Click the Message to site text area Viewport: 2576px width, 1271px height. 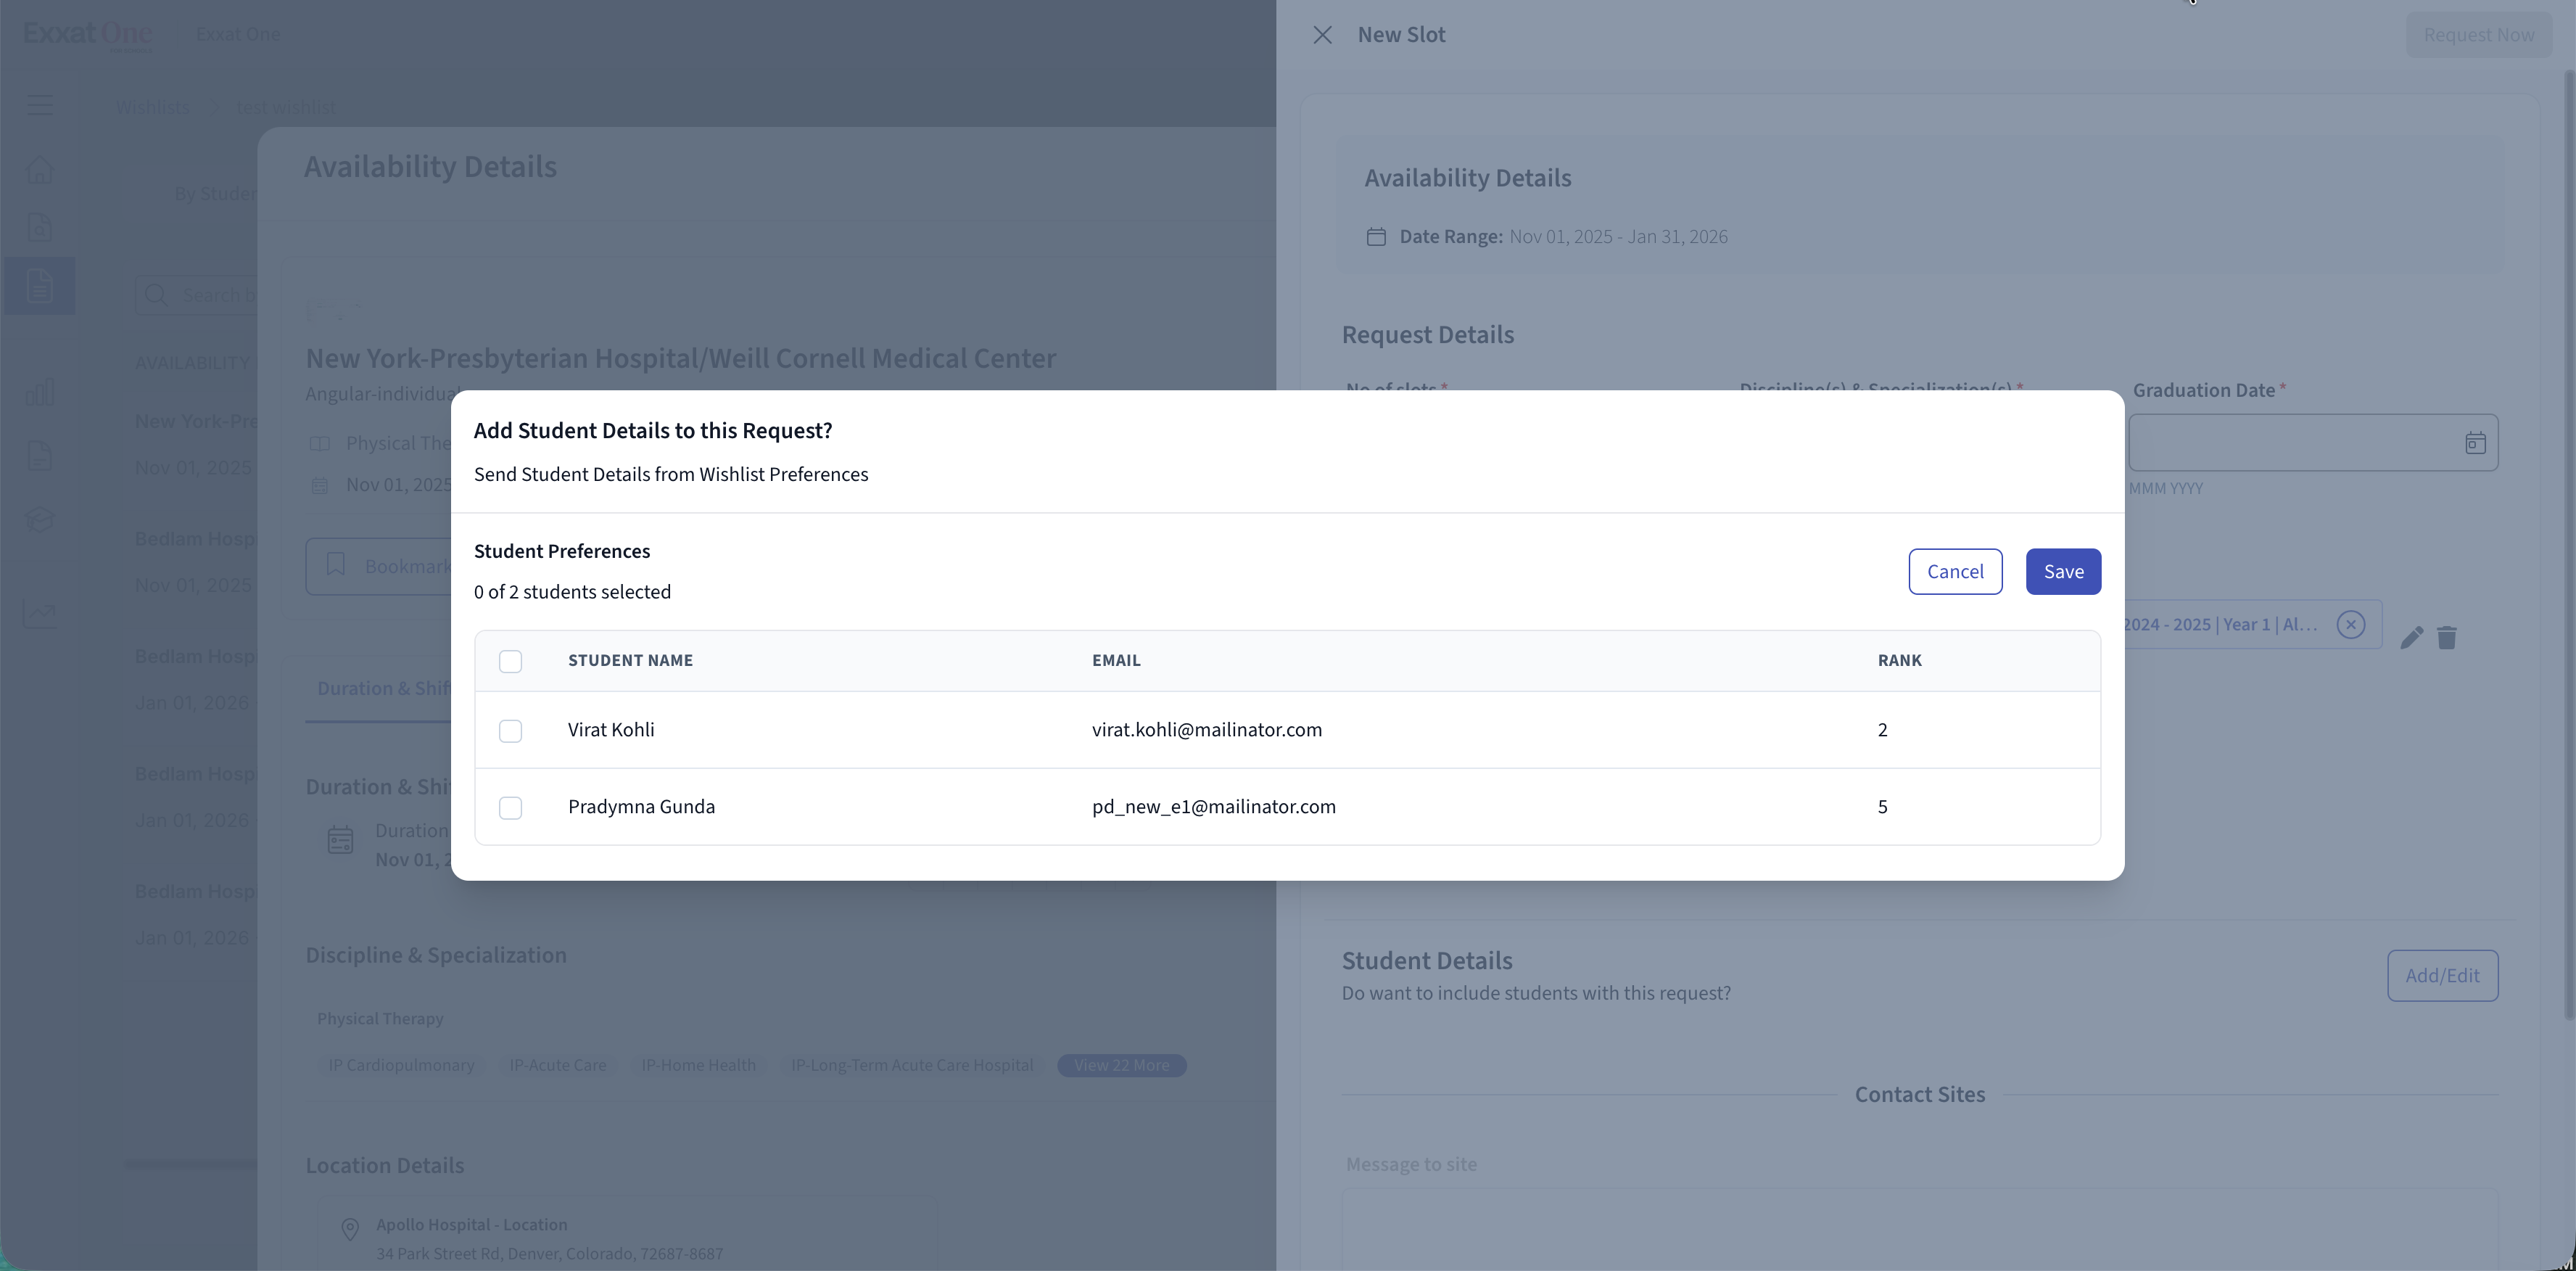tap(1918, 1228)
